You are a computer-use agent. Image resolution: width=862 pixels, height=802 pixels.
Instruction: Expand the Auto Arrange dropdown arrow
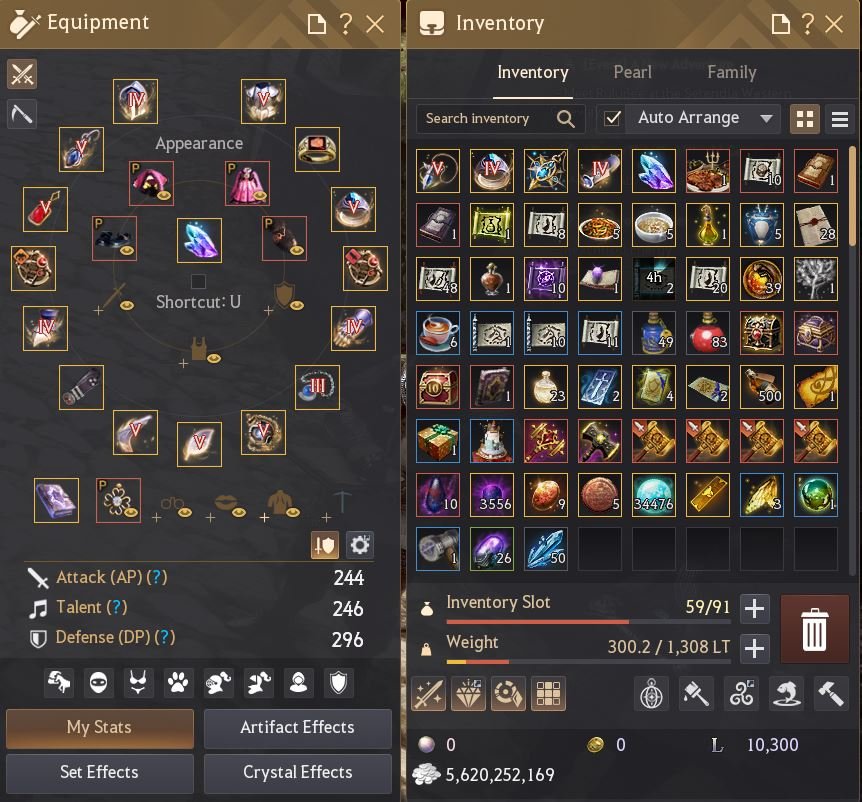pos(766,118)
